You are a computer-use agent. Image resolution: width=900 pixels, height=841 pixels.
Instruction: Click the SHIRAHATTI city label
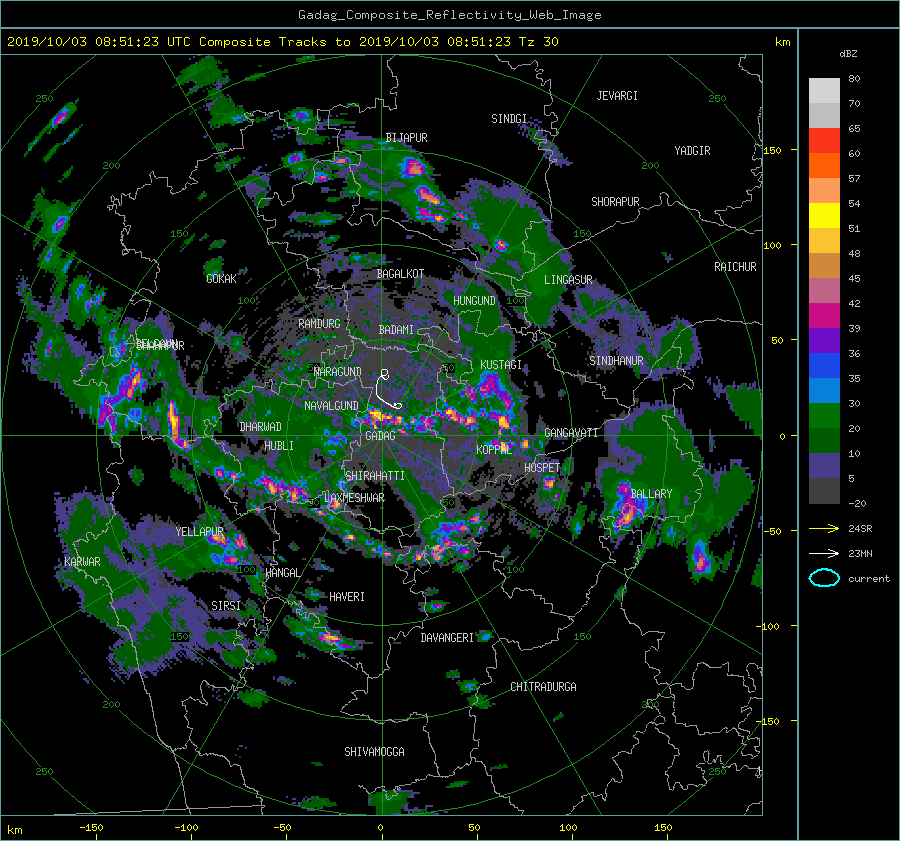(374, 476)
